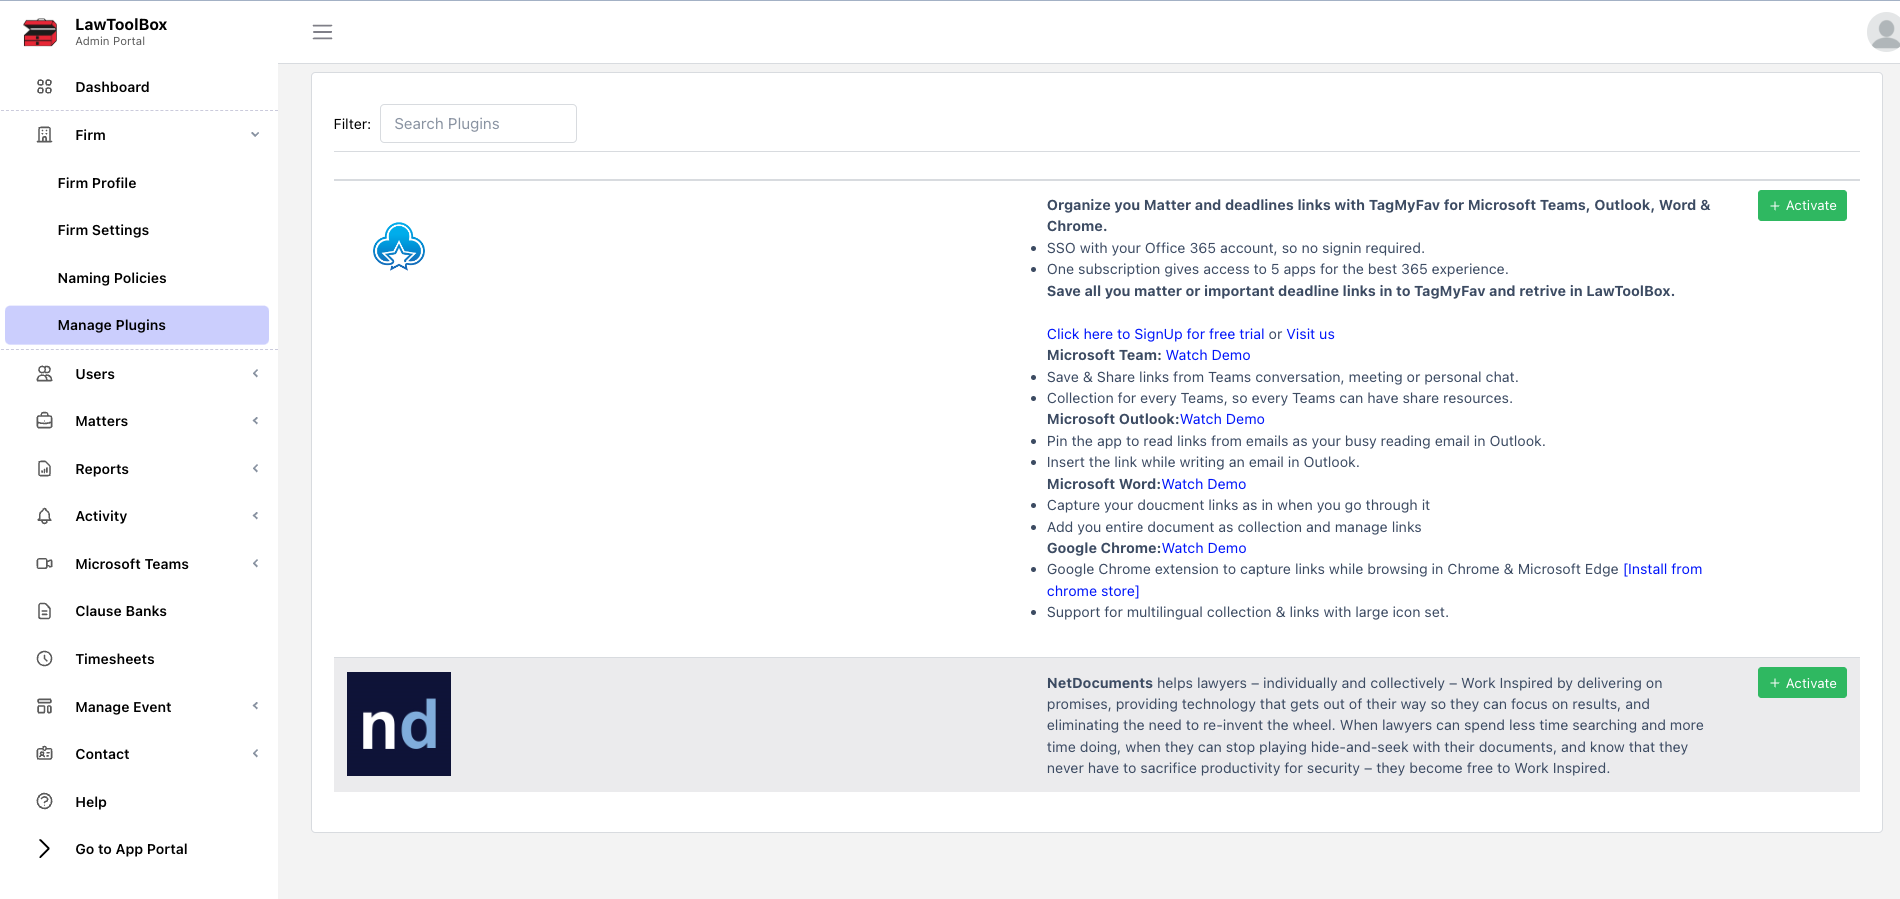
Task: Expand the Contact submenu chevron
Action: (x=255, y=754)
